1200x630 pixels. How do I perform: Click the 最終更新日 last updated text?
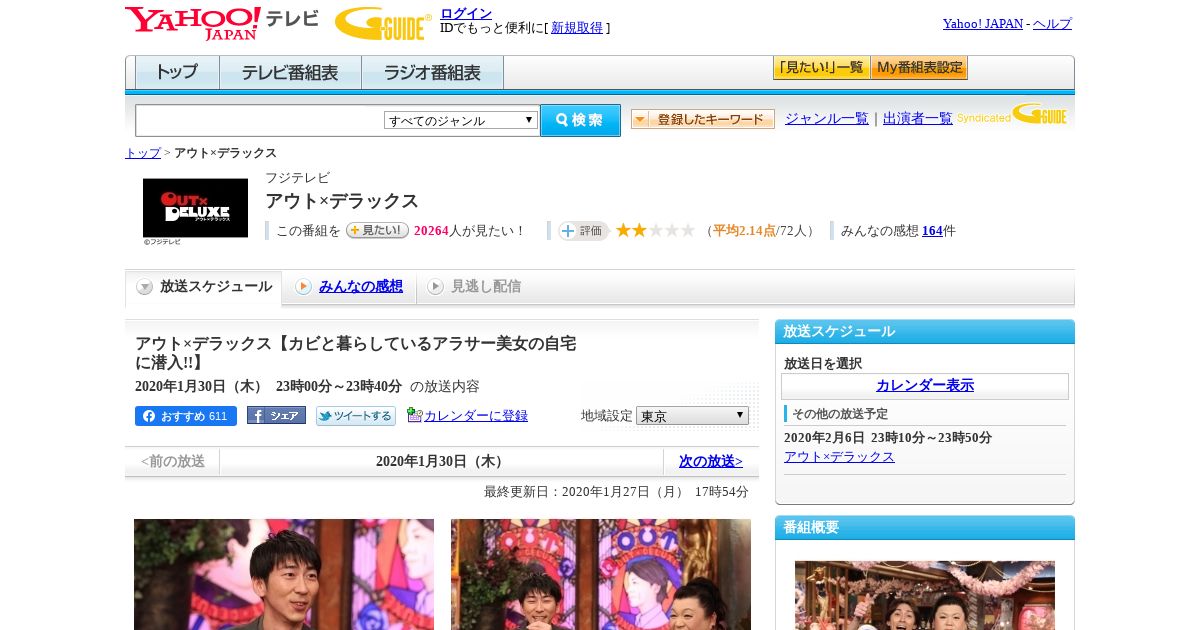(616, 492)
